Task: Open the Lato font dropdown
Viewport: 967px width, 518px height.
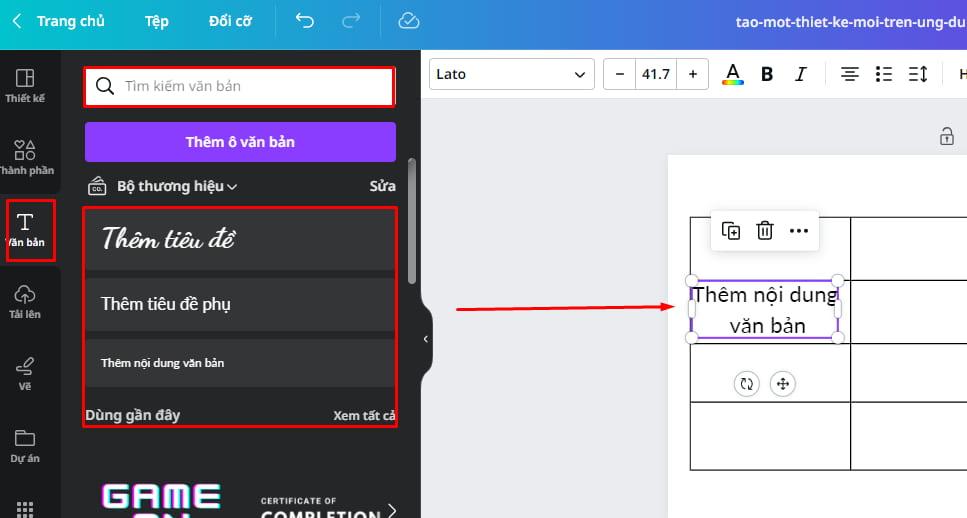Action: pyautogui.click(x=511, y=74)
